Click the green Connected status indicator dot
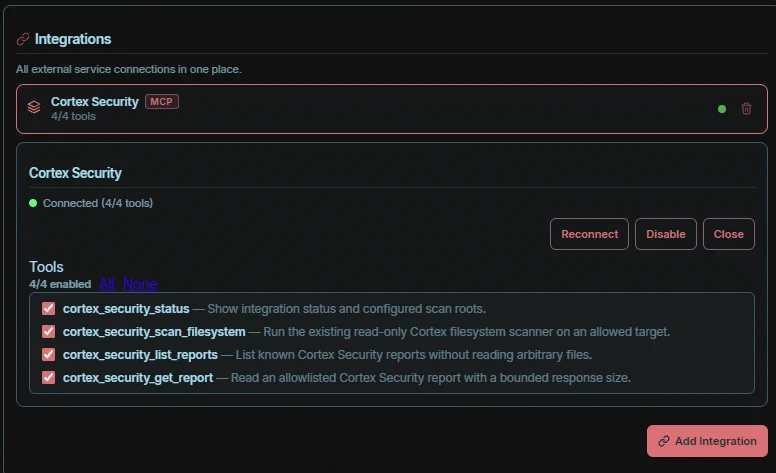 (33, 203)
